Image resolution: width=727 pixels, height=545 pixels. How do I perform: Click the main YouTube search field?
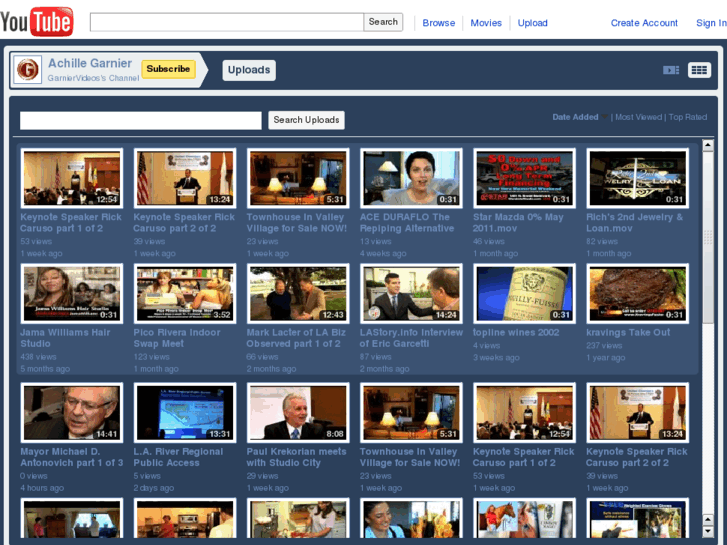click(x=227, y=22)
